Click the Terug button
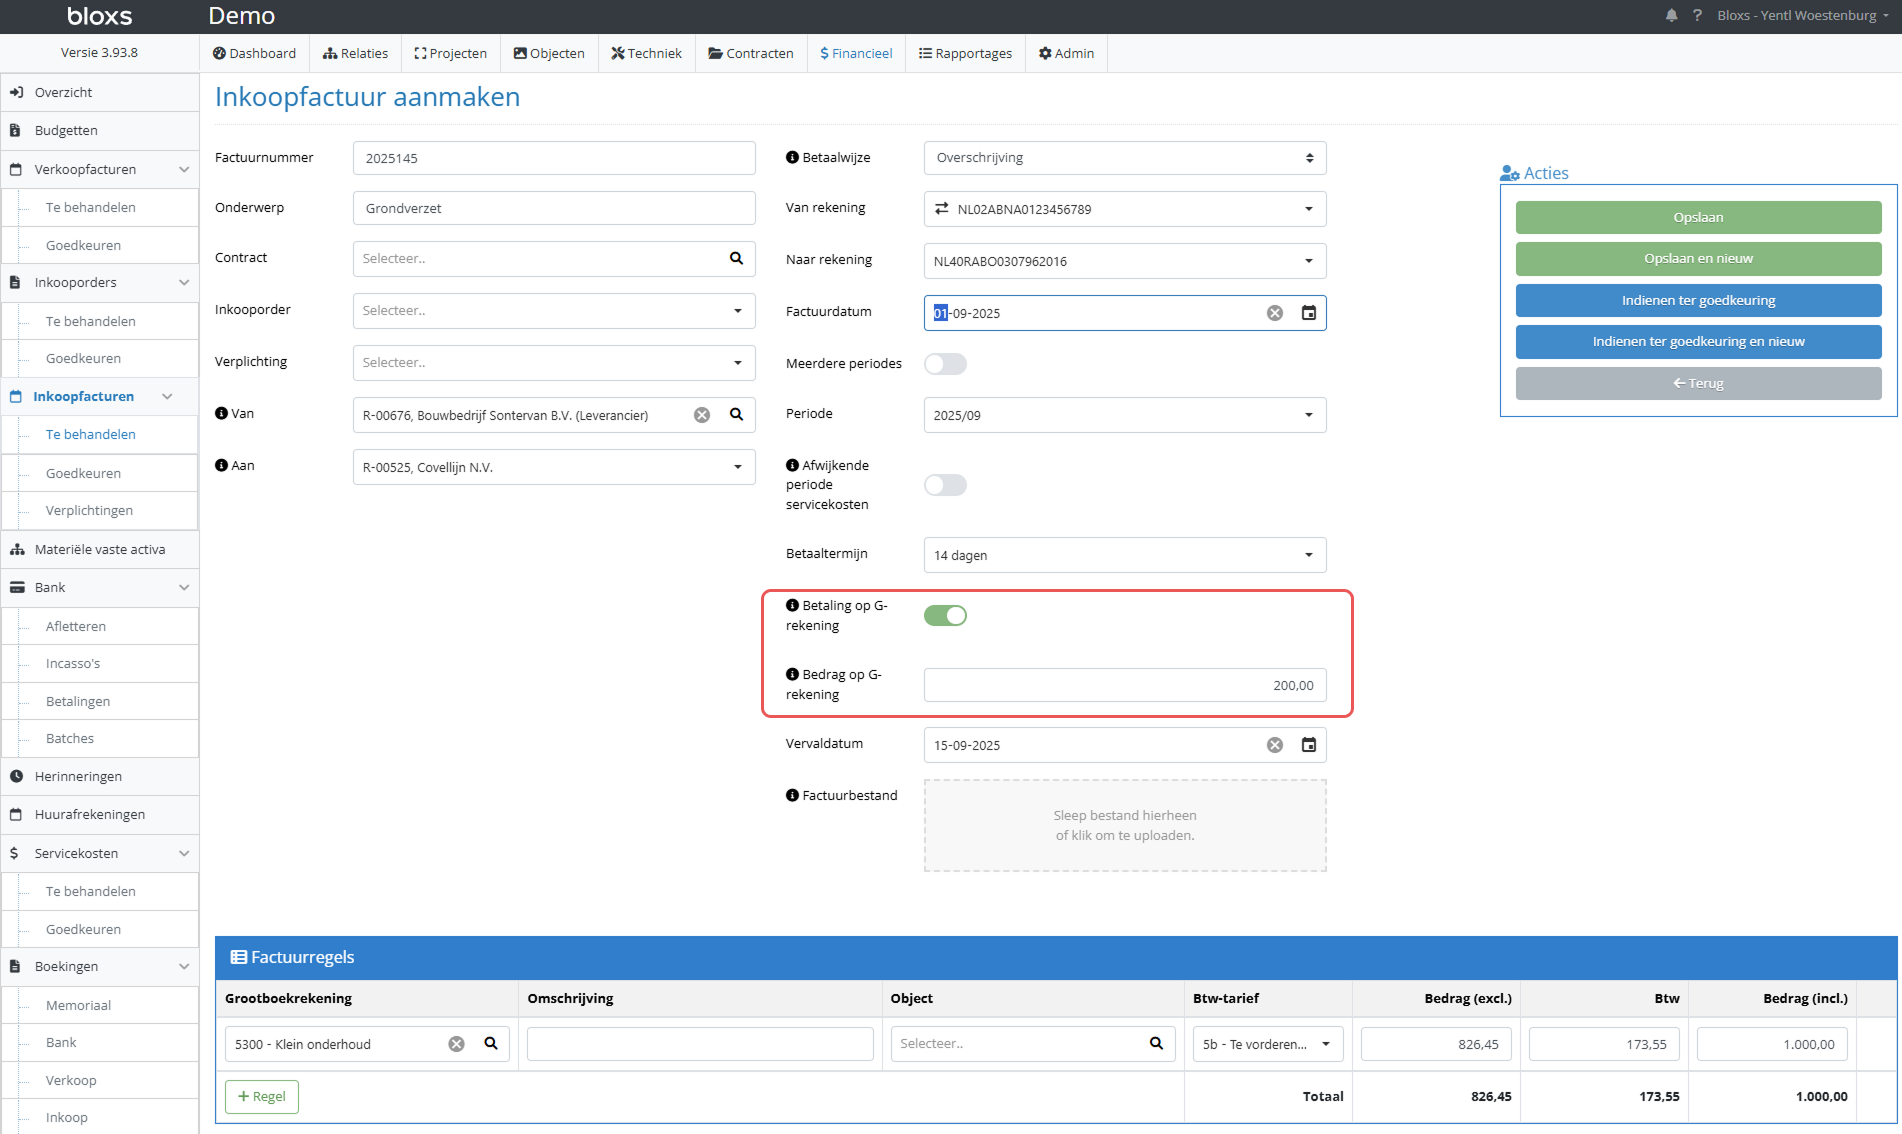Screen dimensions: 1902x1134 [1698, 383]
